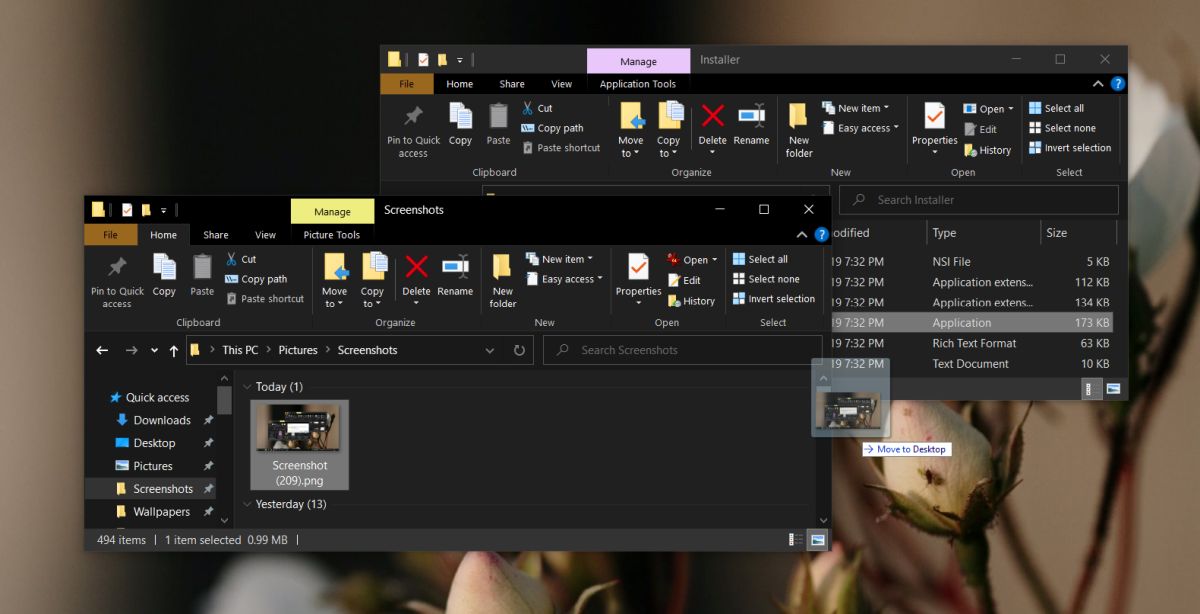Open the Picture Tools tab
1200x614 pixels.
pyautogui.click(x=332, y=235)
